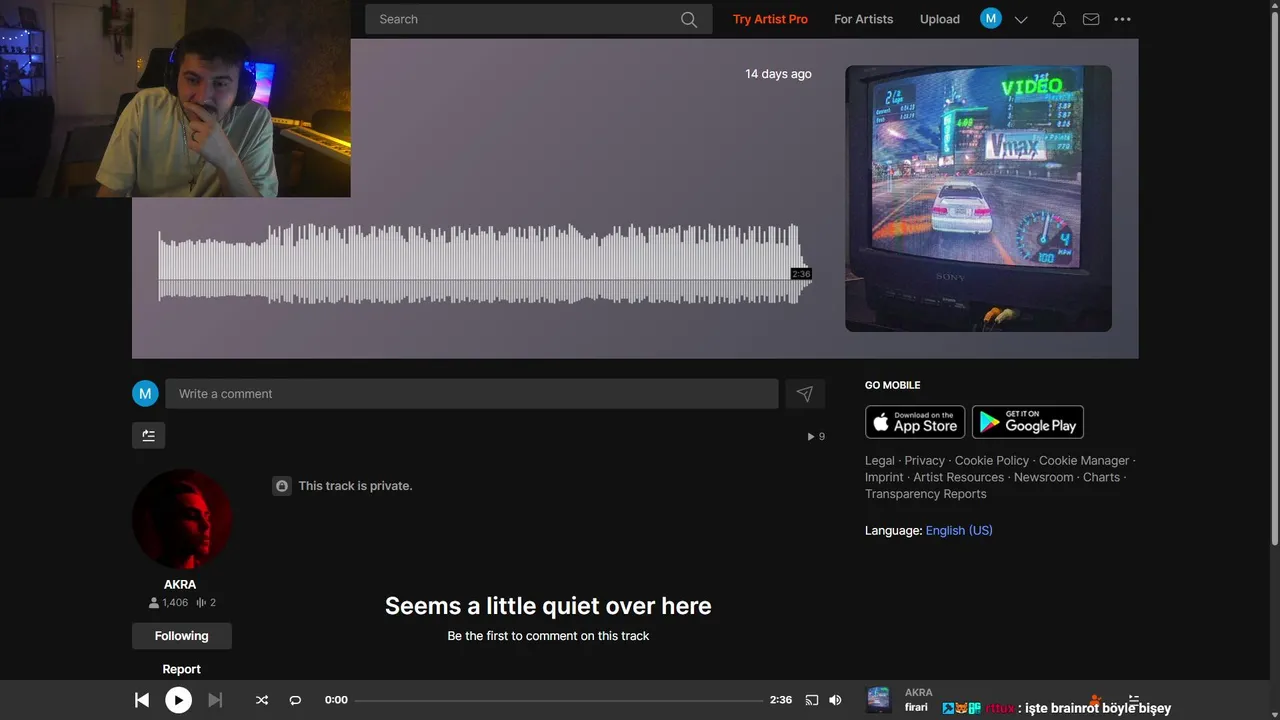Click AKRA artist avatar
This screenshot has width=1280, height=720.
click(182, 520)
